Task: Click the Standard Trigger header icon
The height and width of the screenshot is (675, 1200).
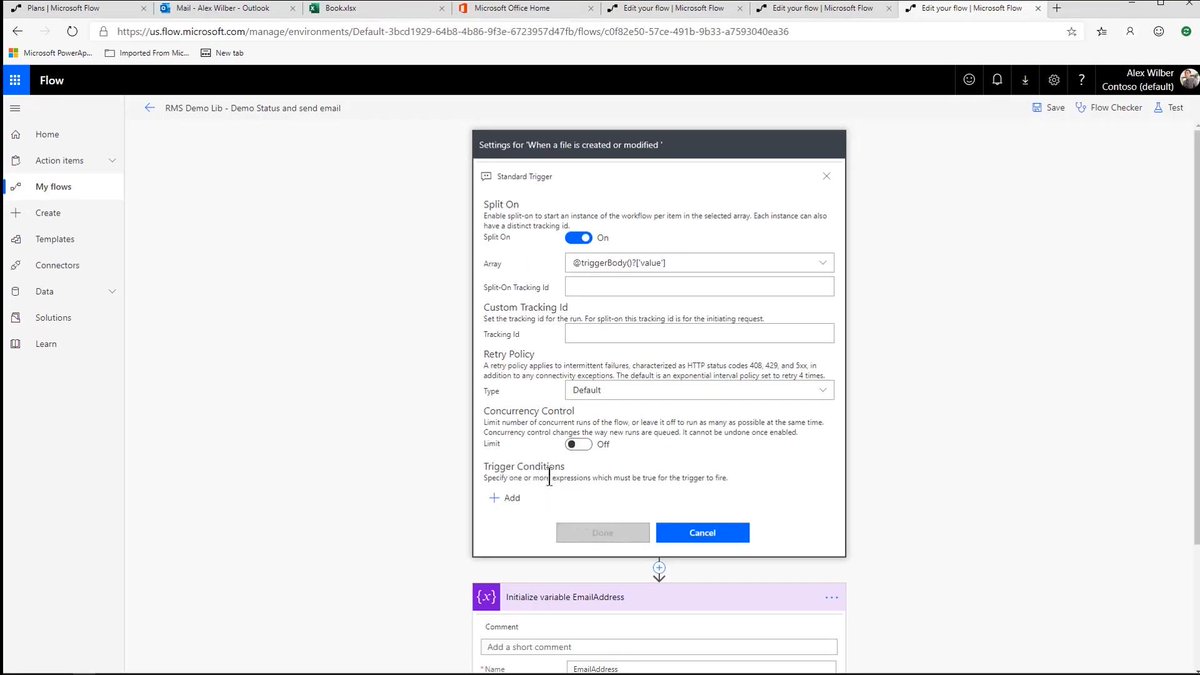Action: [486, 176]
